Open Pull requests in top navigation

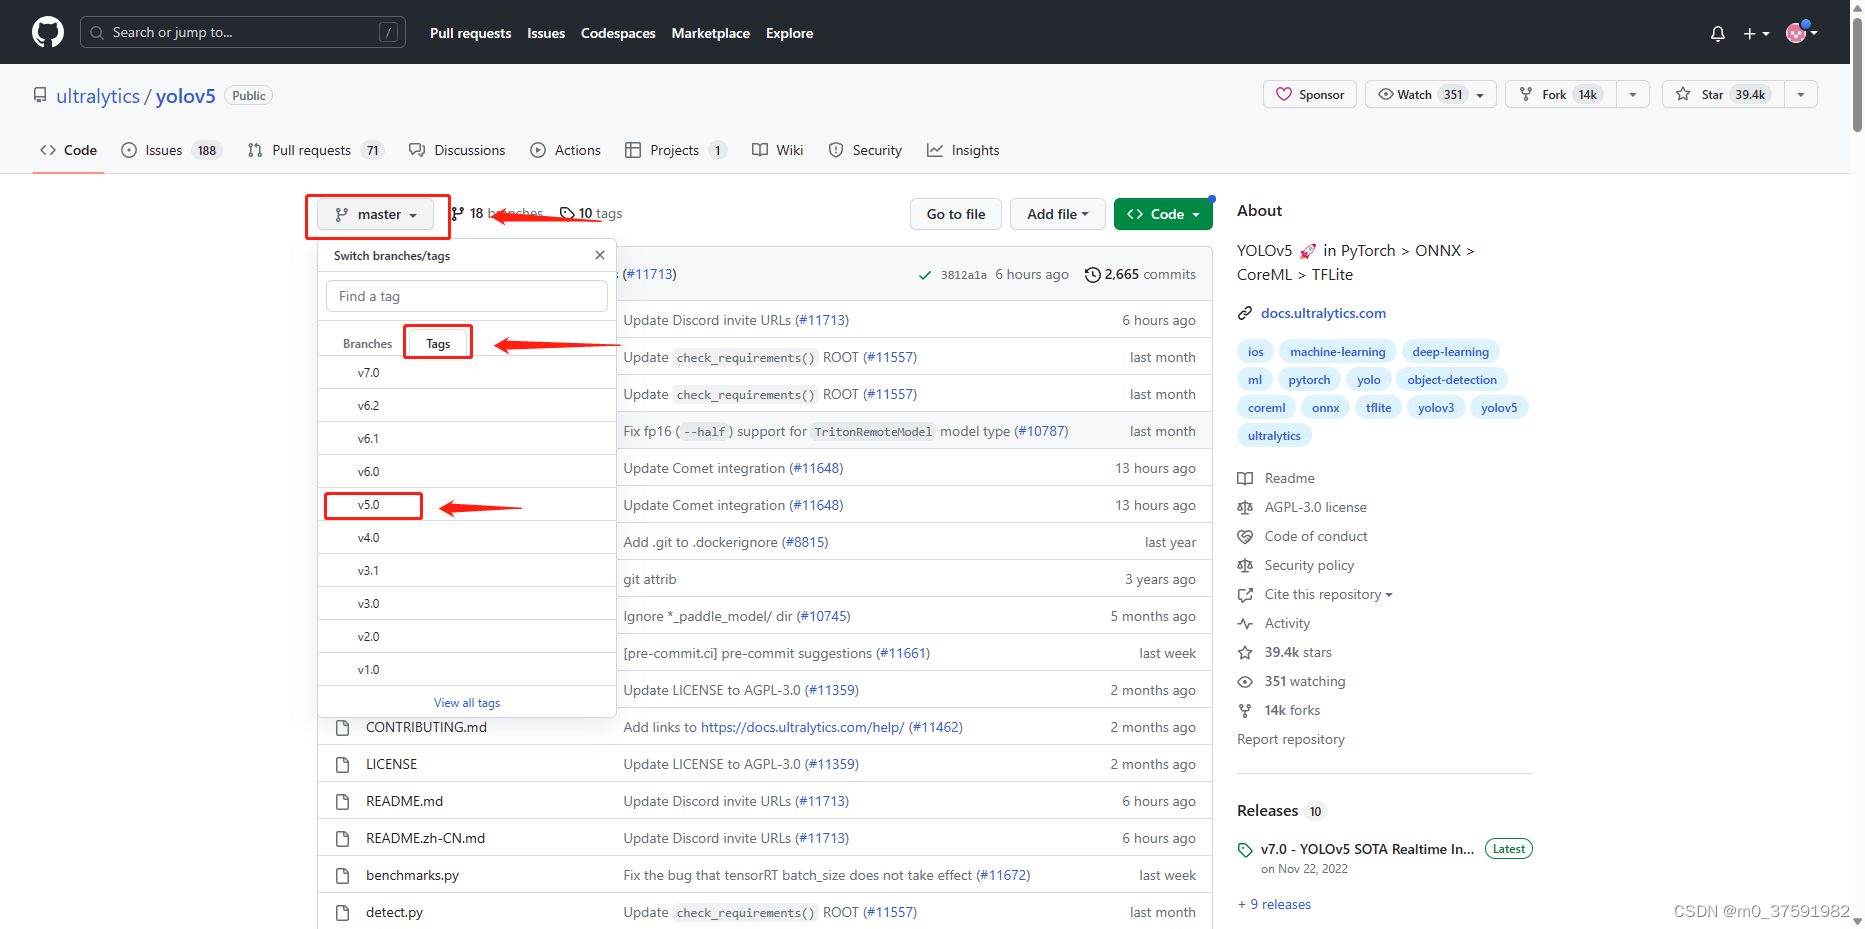pos(470,33)
